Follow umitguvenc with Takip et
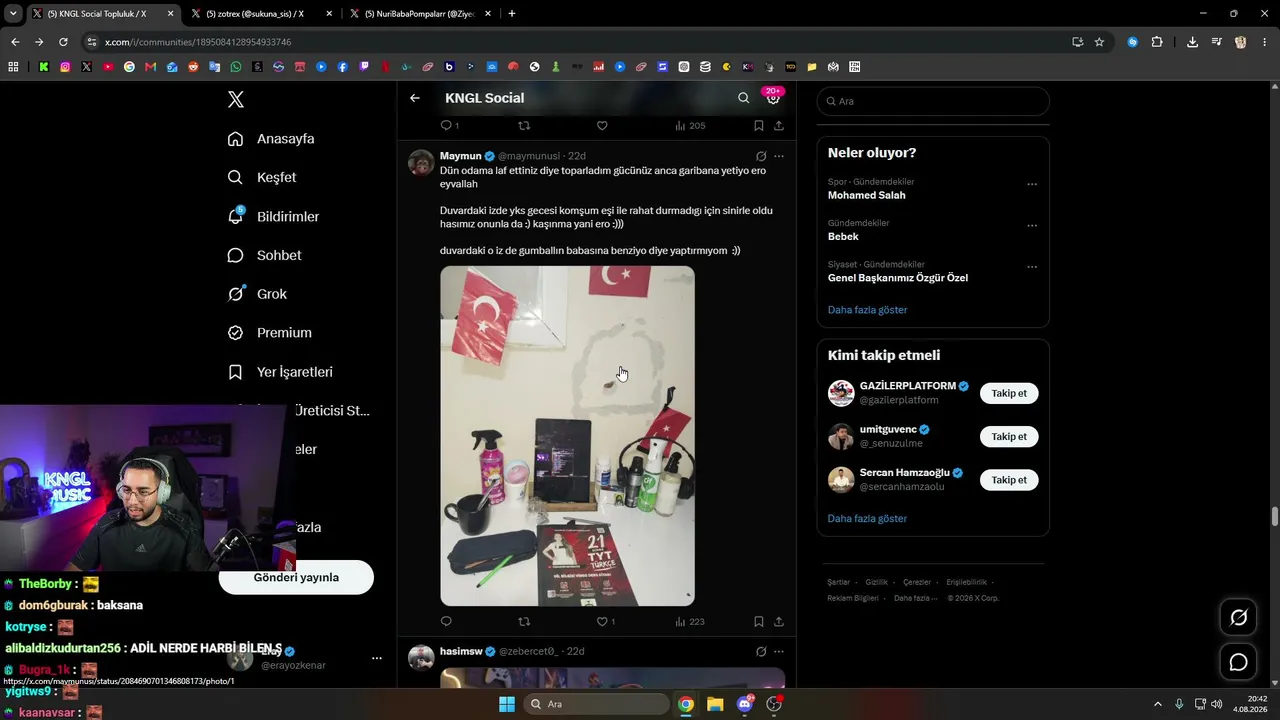Screen dimensions: 1280x720 [x=1009, y=437]
